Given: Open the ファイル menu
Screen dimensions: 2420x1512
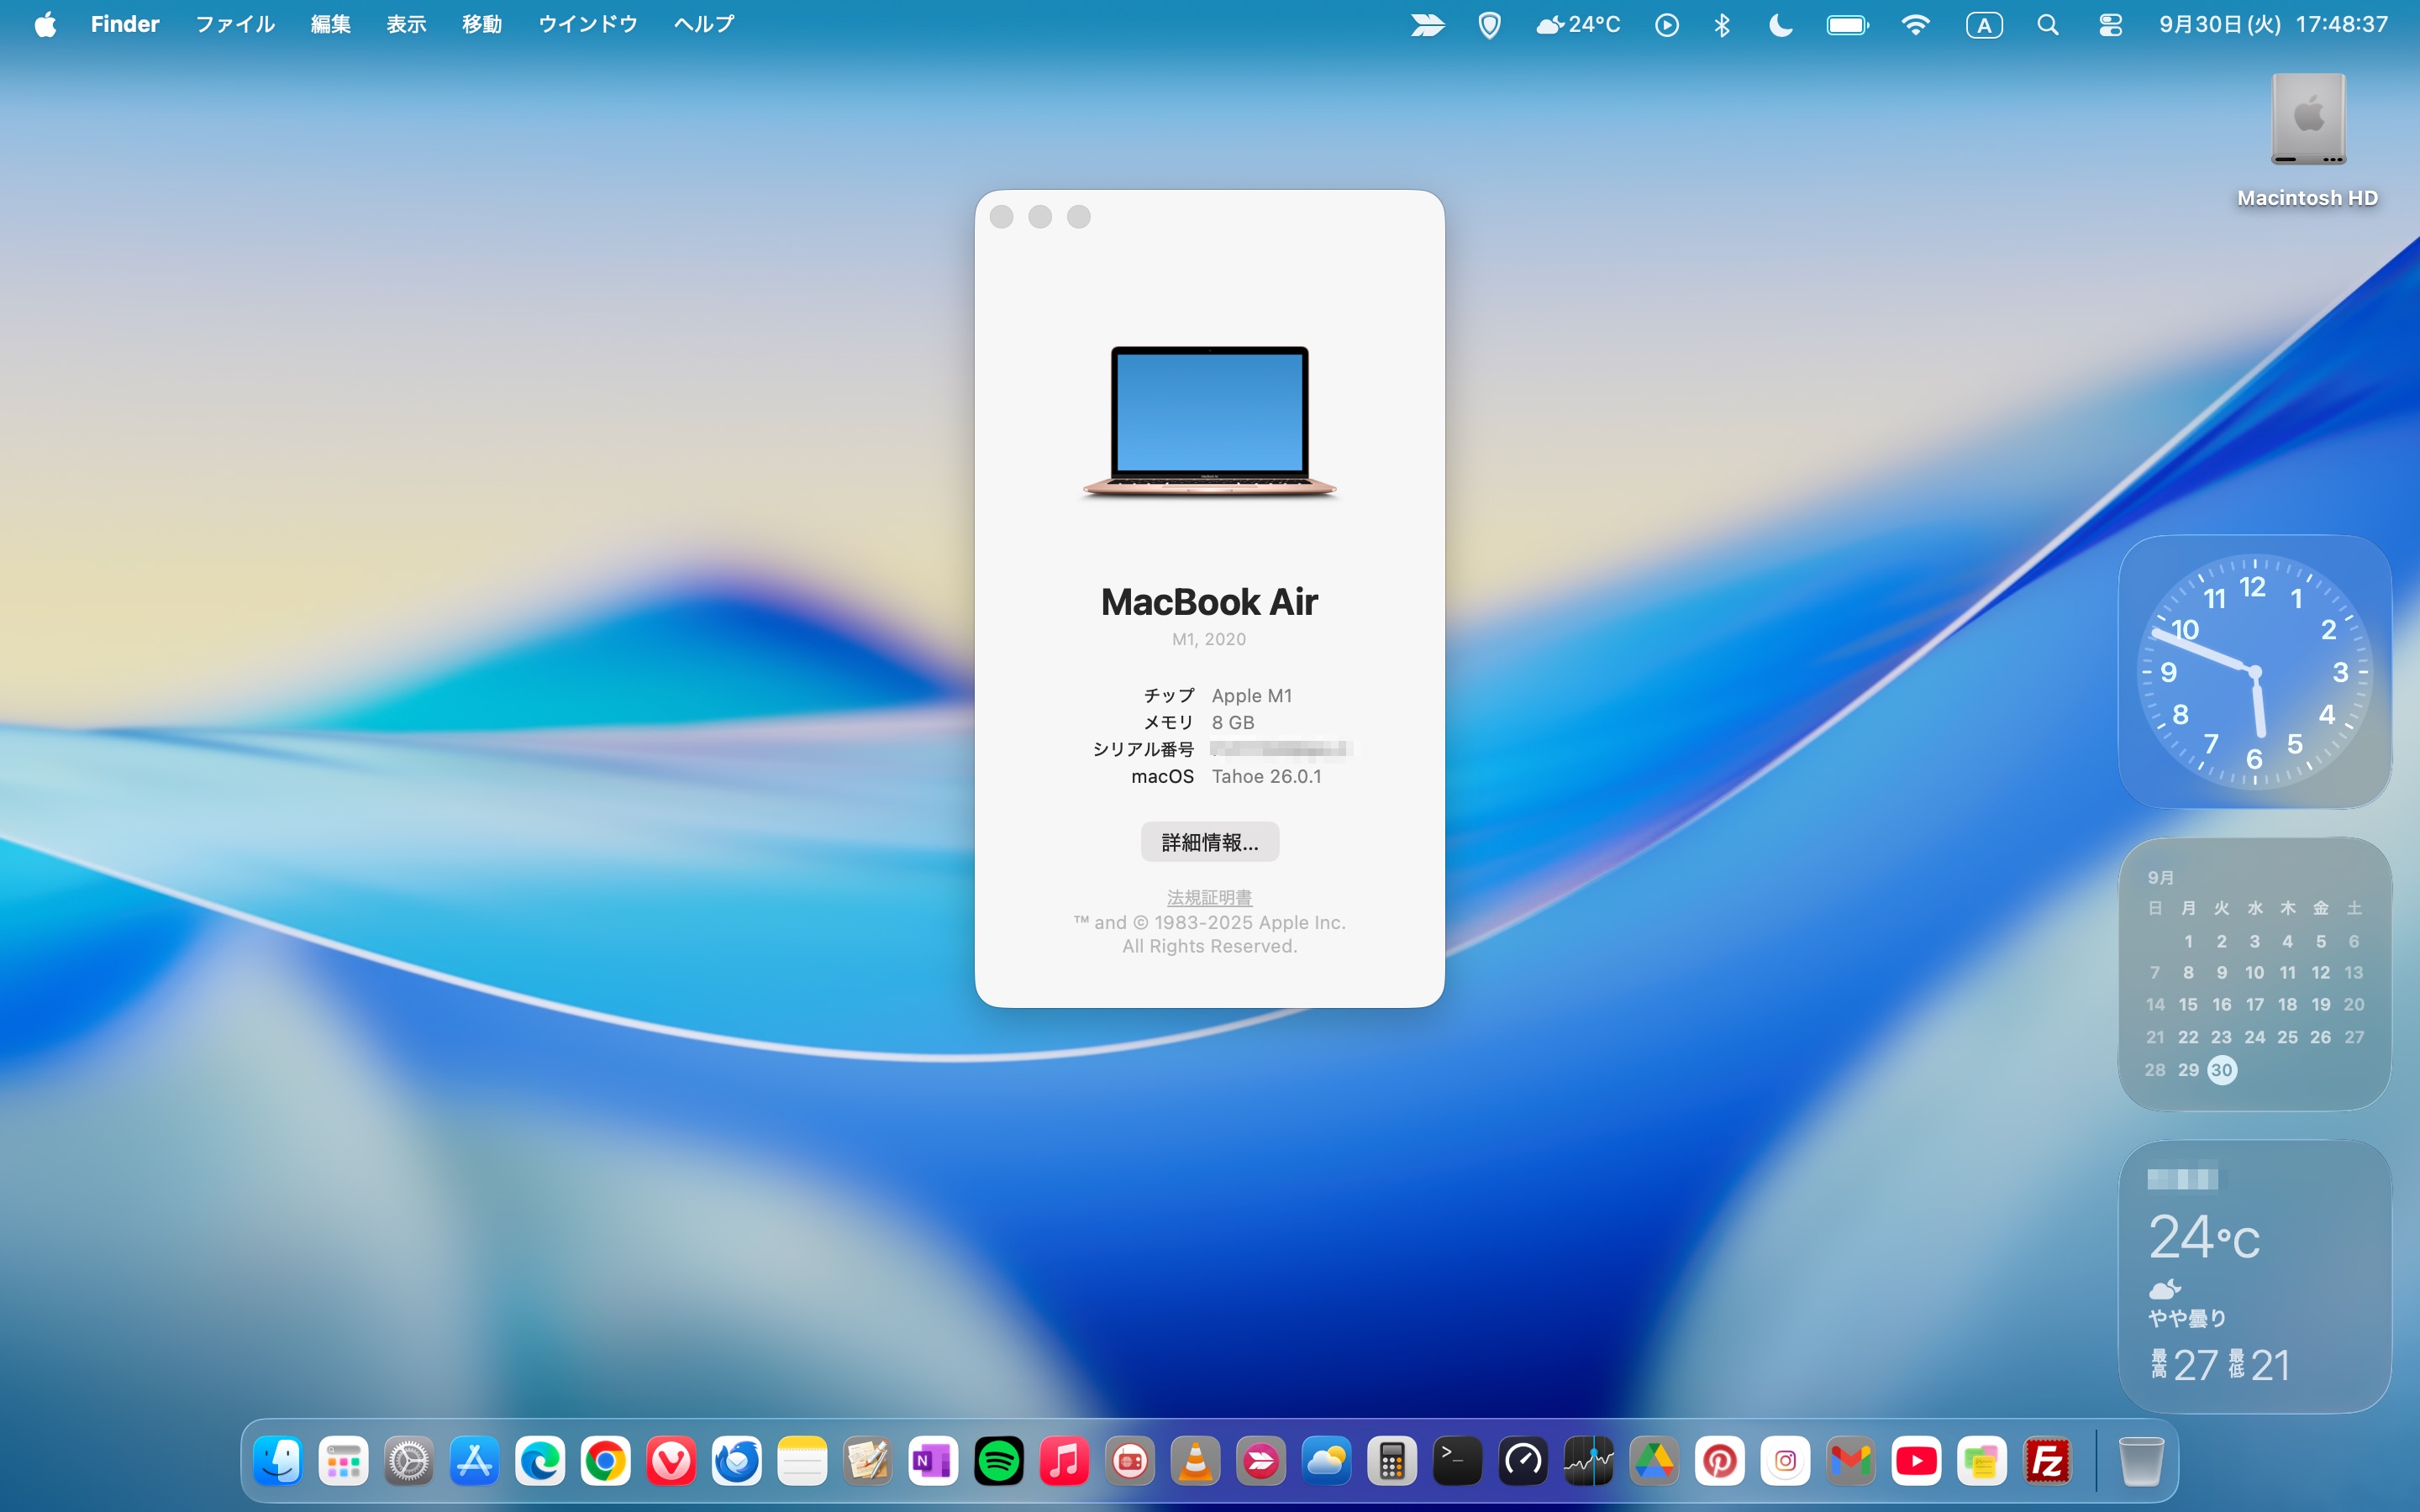Looking at the screenshot, I should pyautogui.click(x=234, y=25).
